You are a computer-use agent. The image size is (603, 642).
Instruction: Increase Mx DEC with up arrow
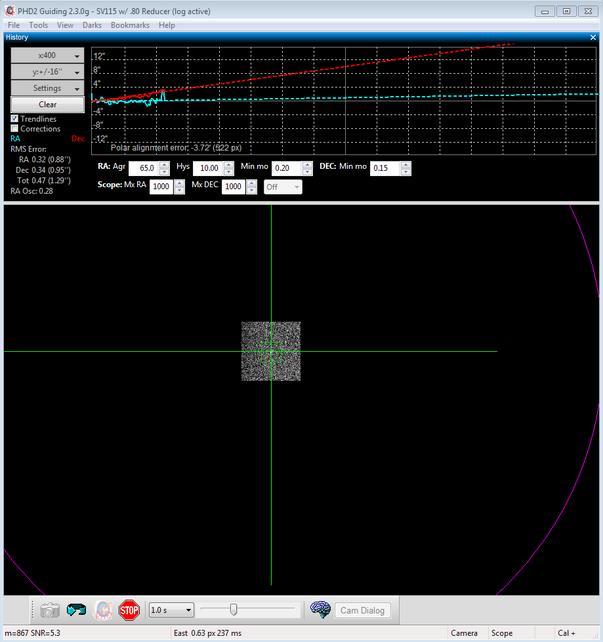click(x=251, y=183)
